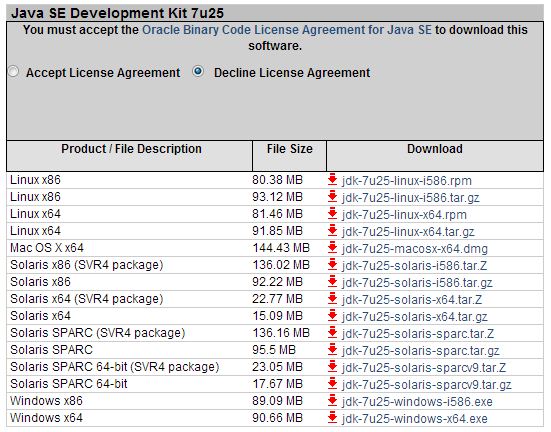Click the 136.16 MB file size
The image size is (551, 432).
pyautogui.click(x=281, y=333)
